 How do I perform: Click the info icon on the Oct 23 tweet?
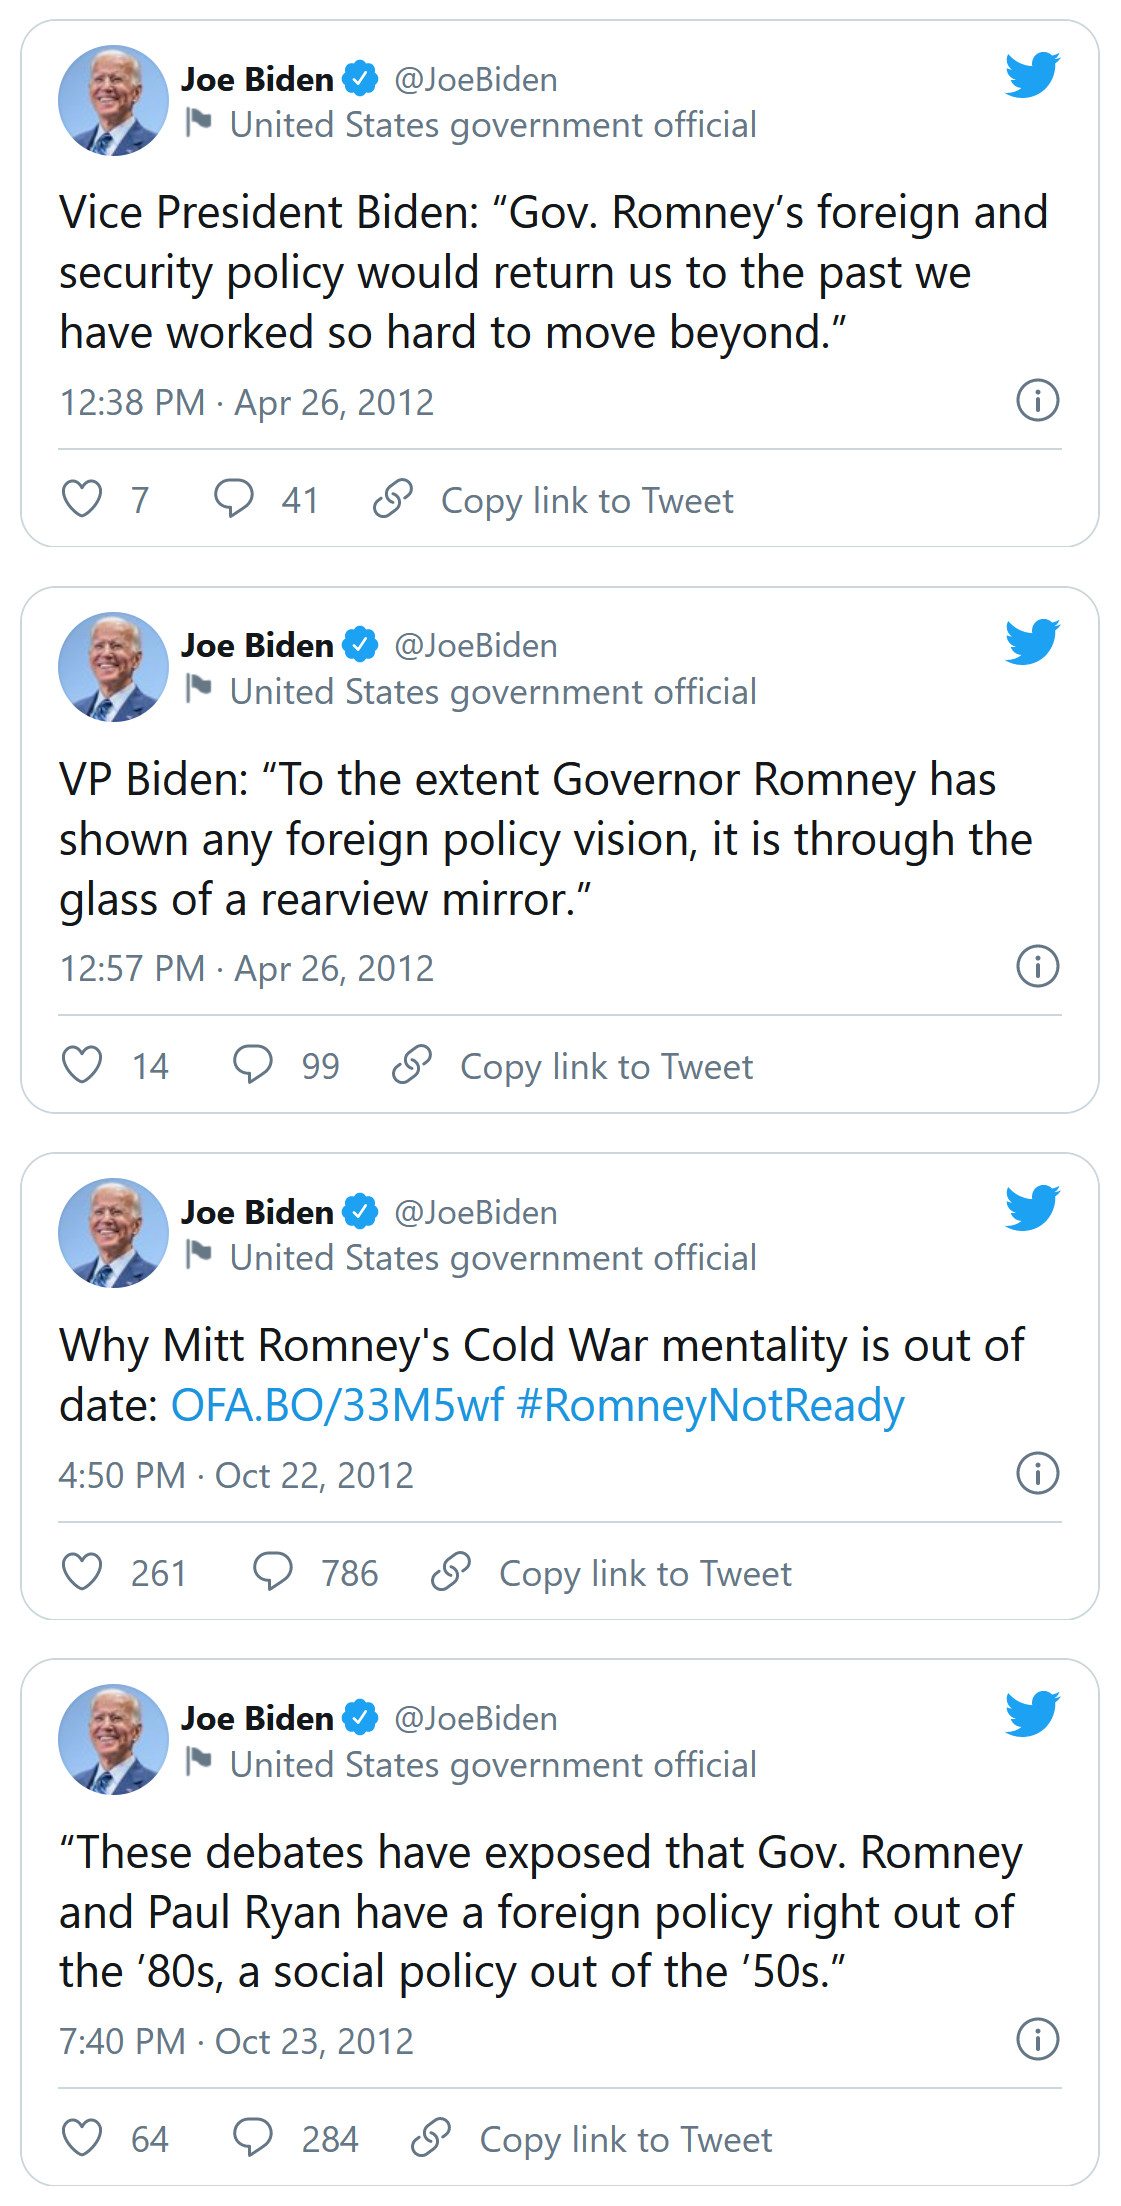point(1037,2040)
